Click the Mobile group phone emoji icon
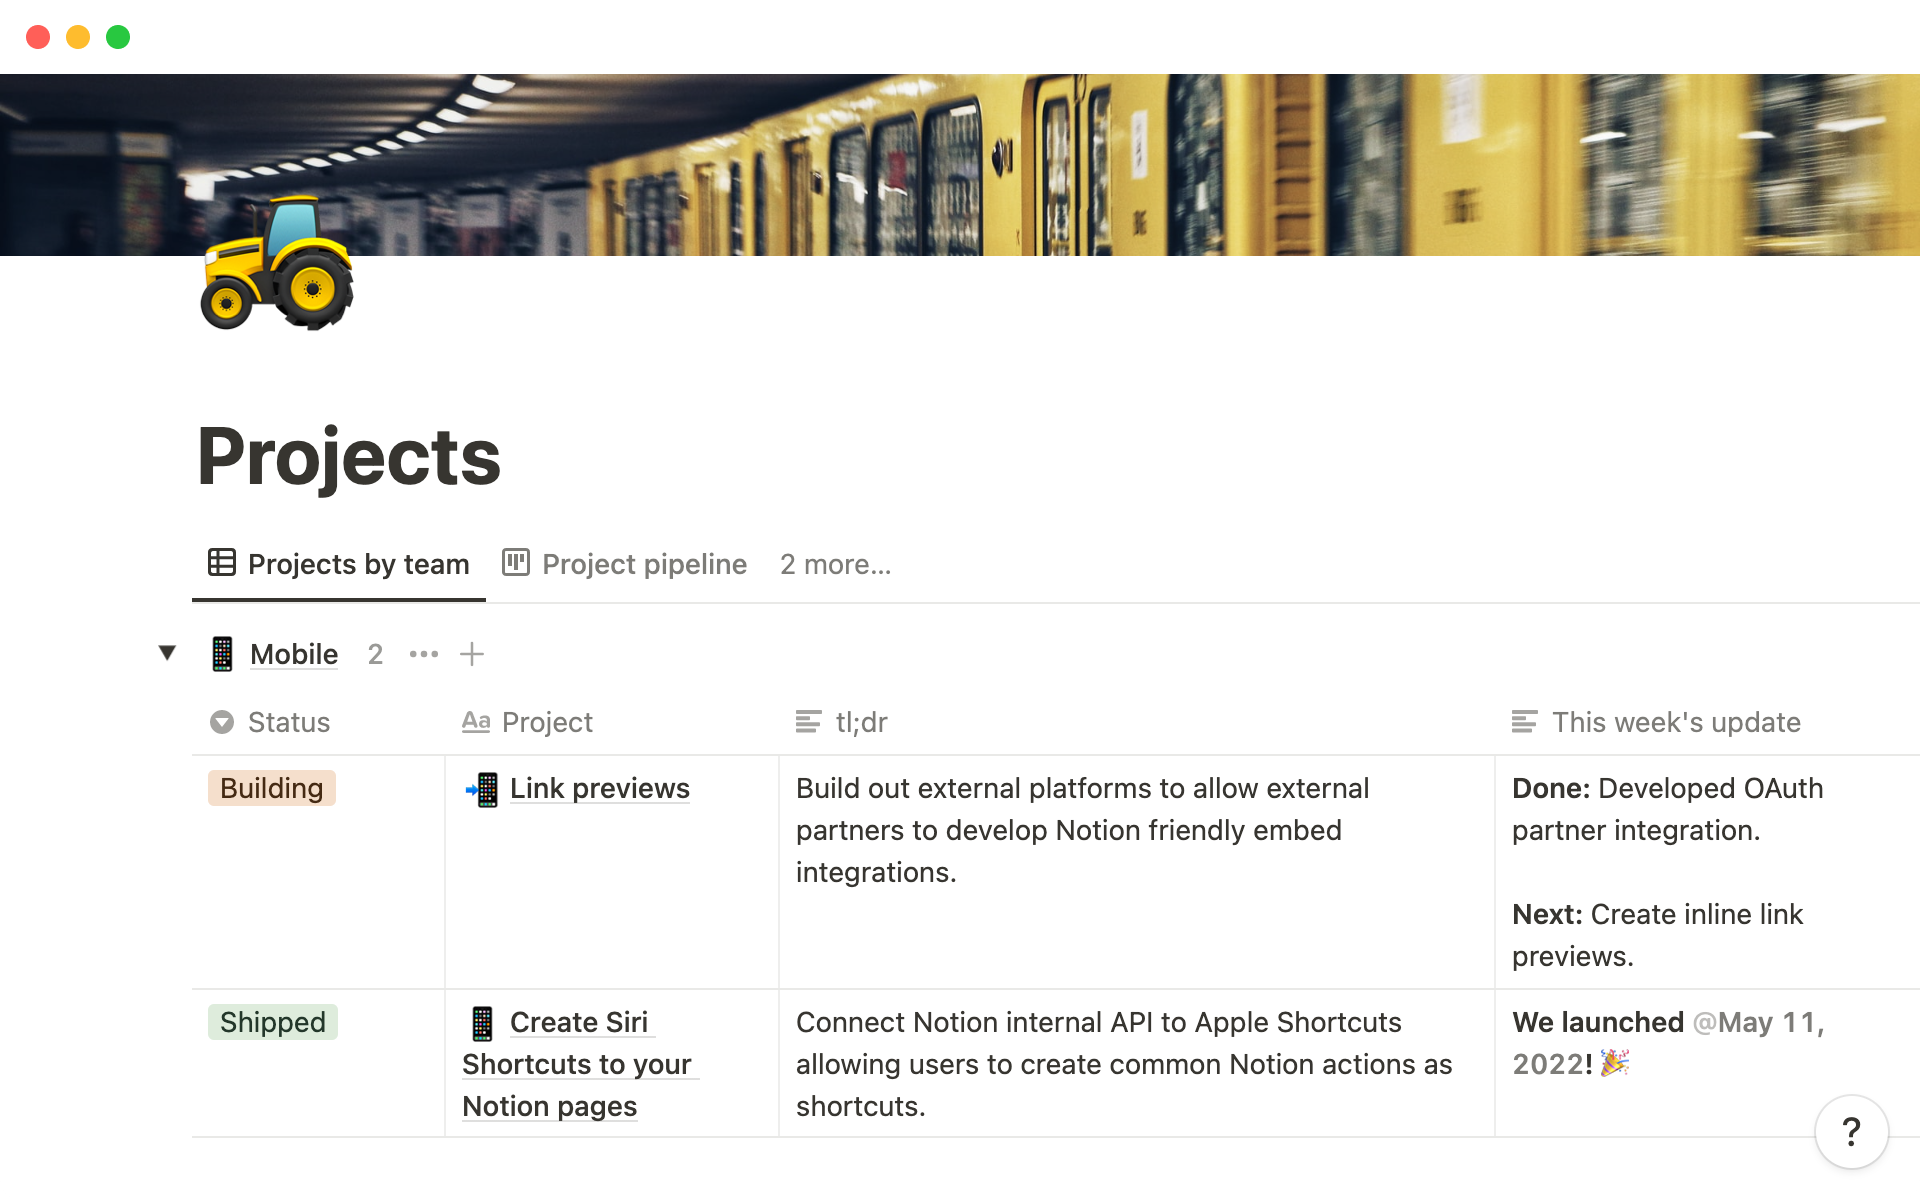The height and width of the screenshot is (1200, 1920). (222, 654)
